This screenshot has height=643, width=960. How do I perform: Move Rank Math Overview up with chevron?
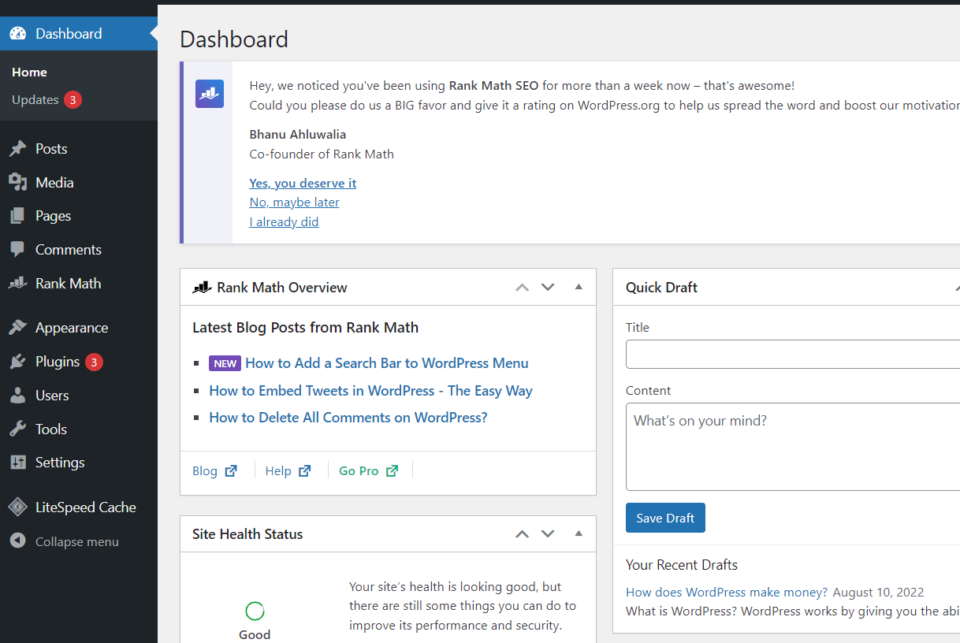521,287
